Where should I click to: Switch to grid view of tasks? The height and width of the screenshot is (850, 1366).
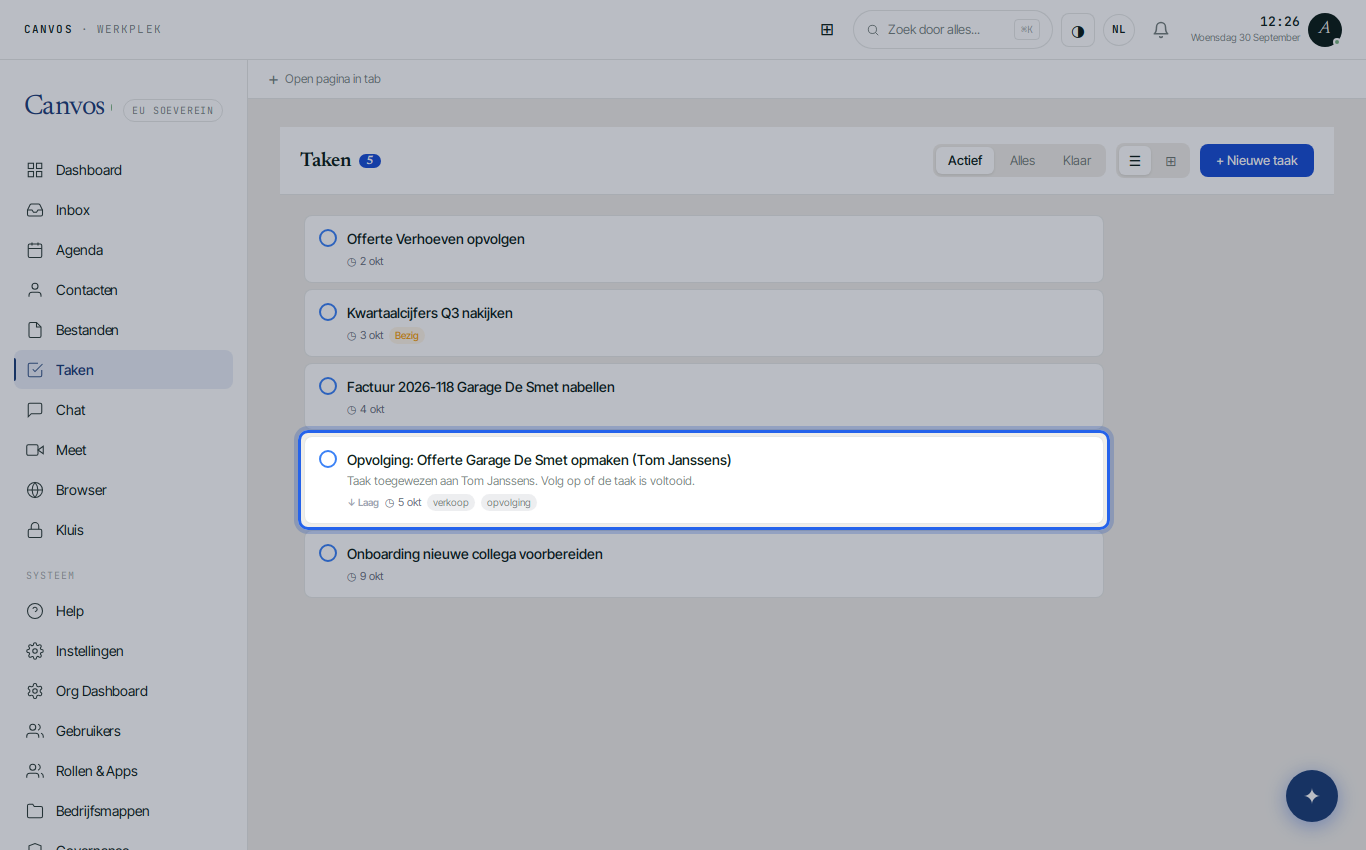(1170, 161)
